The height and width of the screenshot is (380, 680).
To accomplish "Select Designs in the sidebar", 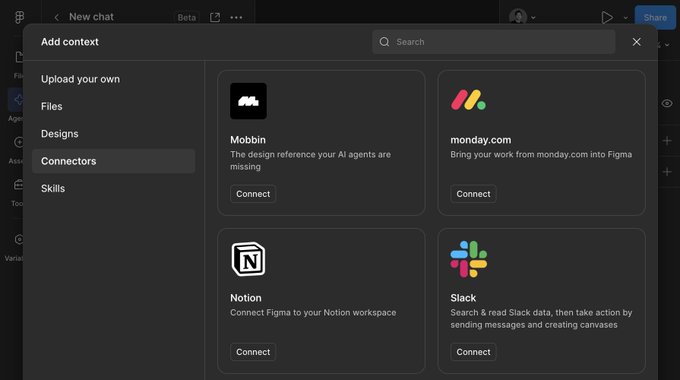I will (113, 134).
